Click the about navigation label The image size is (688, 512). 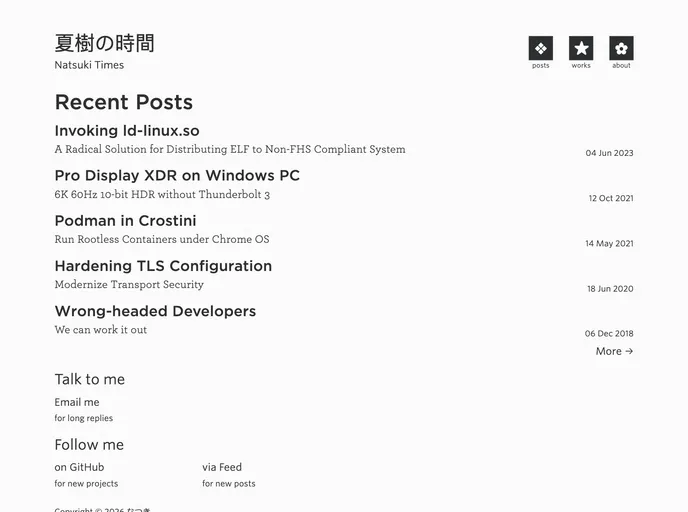pyautogui.click(x=621, y=66)
